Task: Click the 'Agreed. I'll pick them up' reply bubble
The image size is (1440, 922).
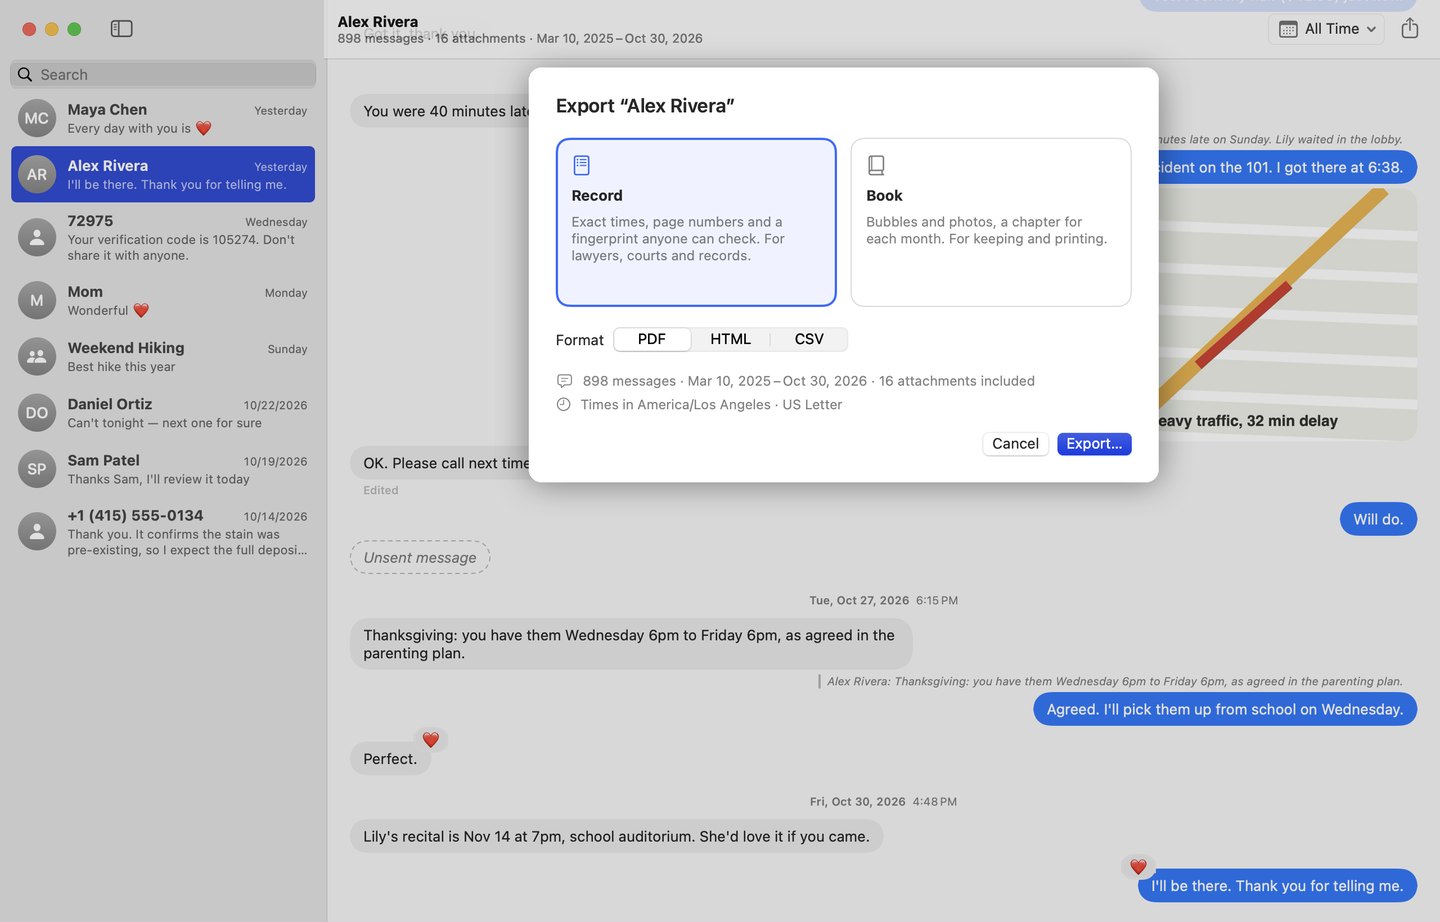Action: 1225,709
